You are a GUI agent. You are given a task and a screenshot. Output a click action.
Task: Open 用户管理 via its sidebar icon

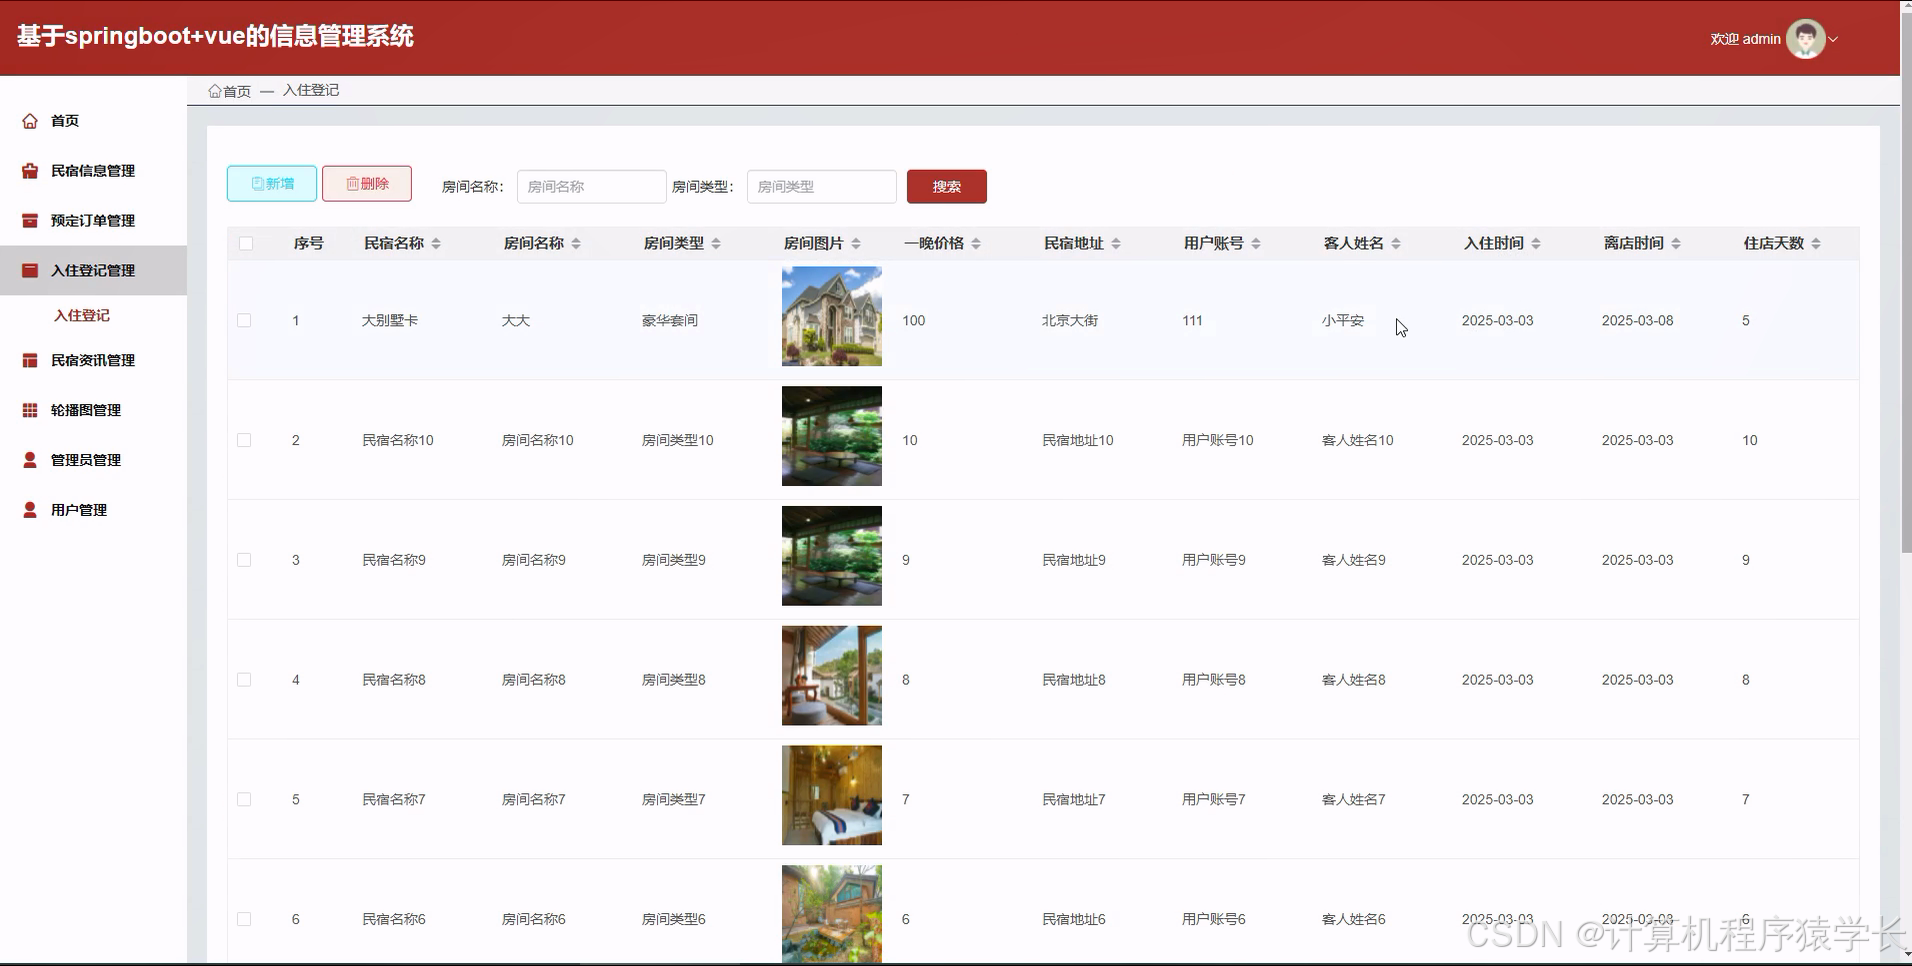tap(29, 509)
